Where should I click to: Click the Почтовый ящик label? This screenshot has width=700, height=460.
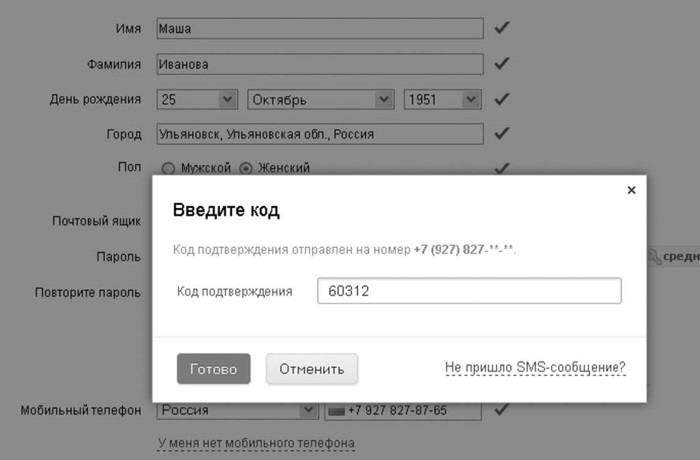pos(96,221)
